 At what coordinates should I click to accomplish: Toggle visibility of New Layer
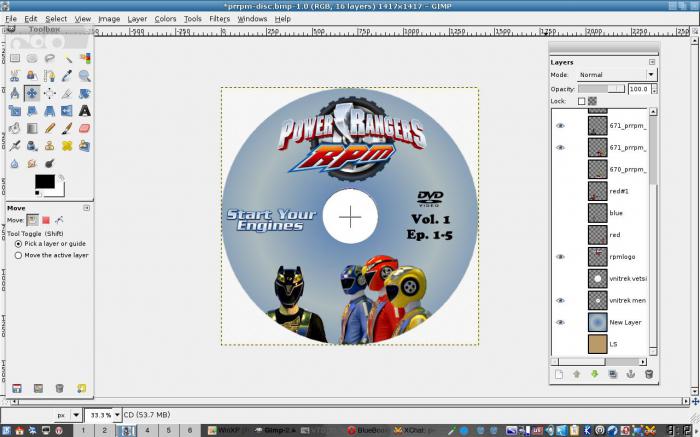point(560,322)
